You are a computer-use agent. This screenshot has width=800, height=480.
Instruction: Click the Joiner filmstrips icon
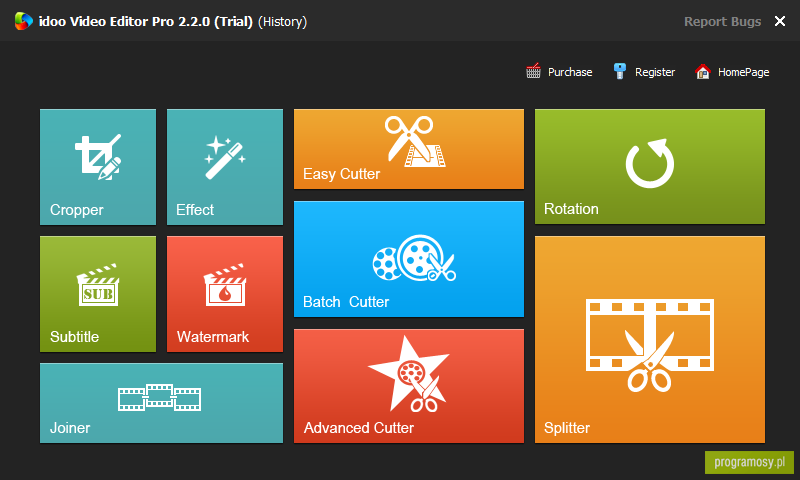pos(159,397)
